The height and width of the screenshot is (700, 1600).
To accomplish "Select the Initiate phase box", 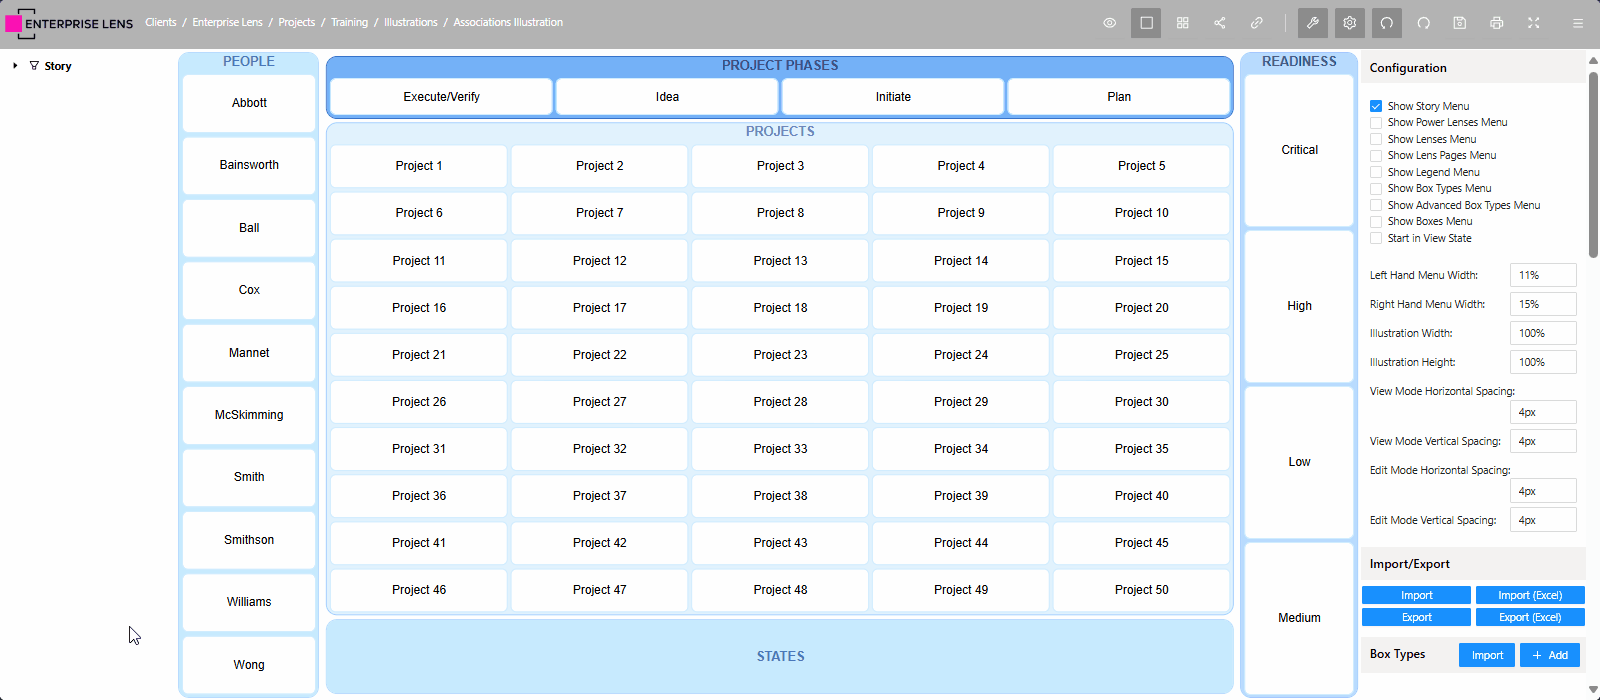I will click(x=893, y=97).
